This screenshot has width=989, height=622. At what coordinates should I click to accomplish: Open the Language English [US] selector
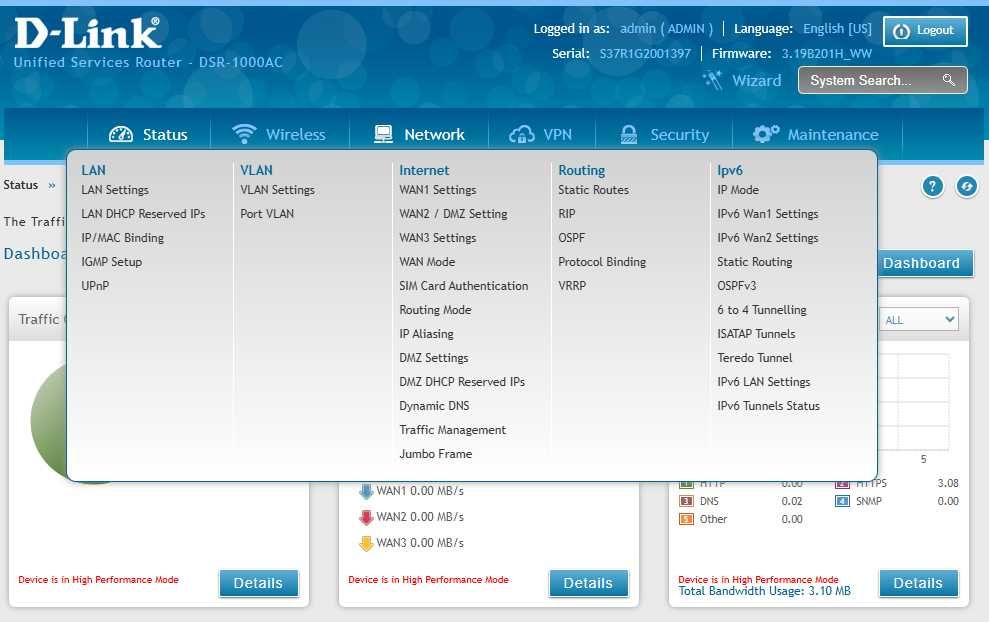click(x=837, y=28)
